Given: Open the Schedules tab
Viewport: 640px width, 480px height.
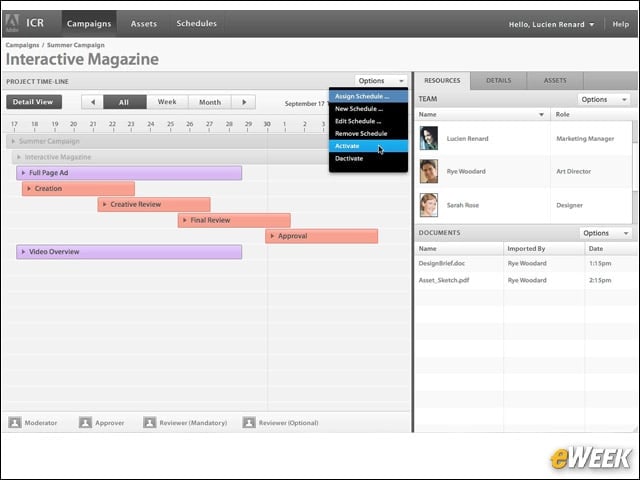Looking at the screenshot, I should (x=196, y=23).
